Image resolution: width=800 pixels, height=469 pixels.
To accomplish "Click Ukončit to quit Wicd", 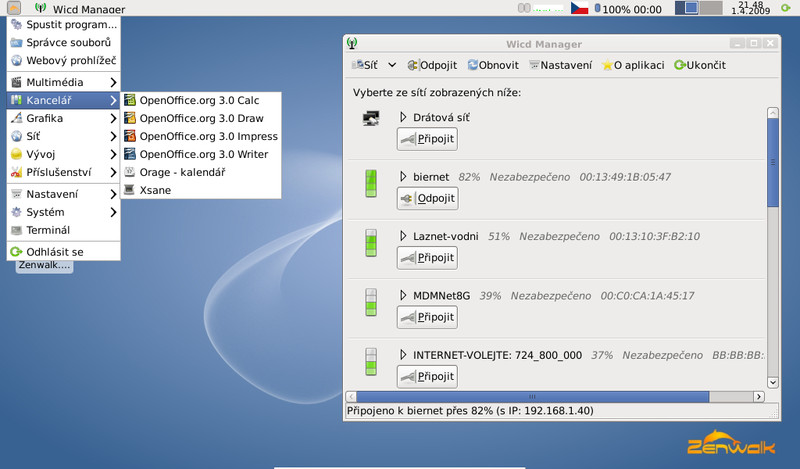I will (x=700, y=65).
